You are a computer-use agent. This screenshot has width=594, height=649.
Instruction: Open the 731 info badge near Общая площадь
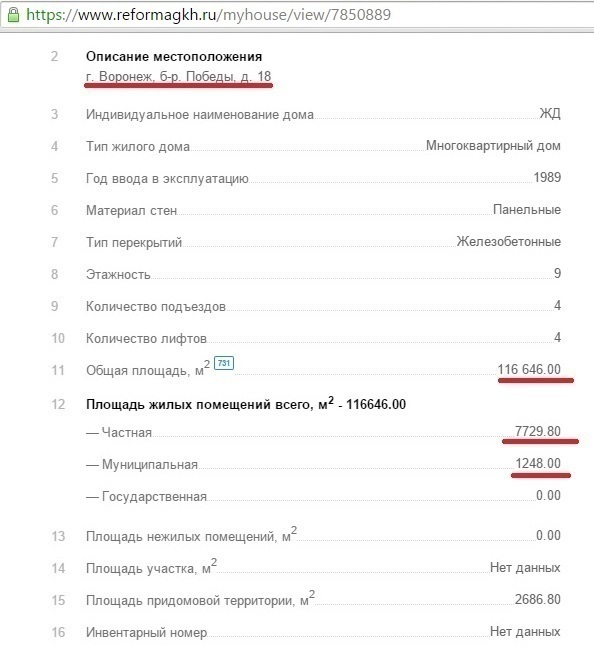pos(224,363)
